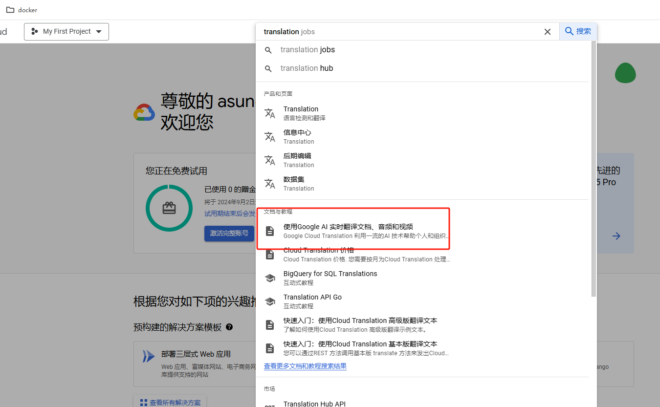660x407 pixels.
Task: Click the translate icon beside 数据集
Action: point(270,184)
